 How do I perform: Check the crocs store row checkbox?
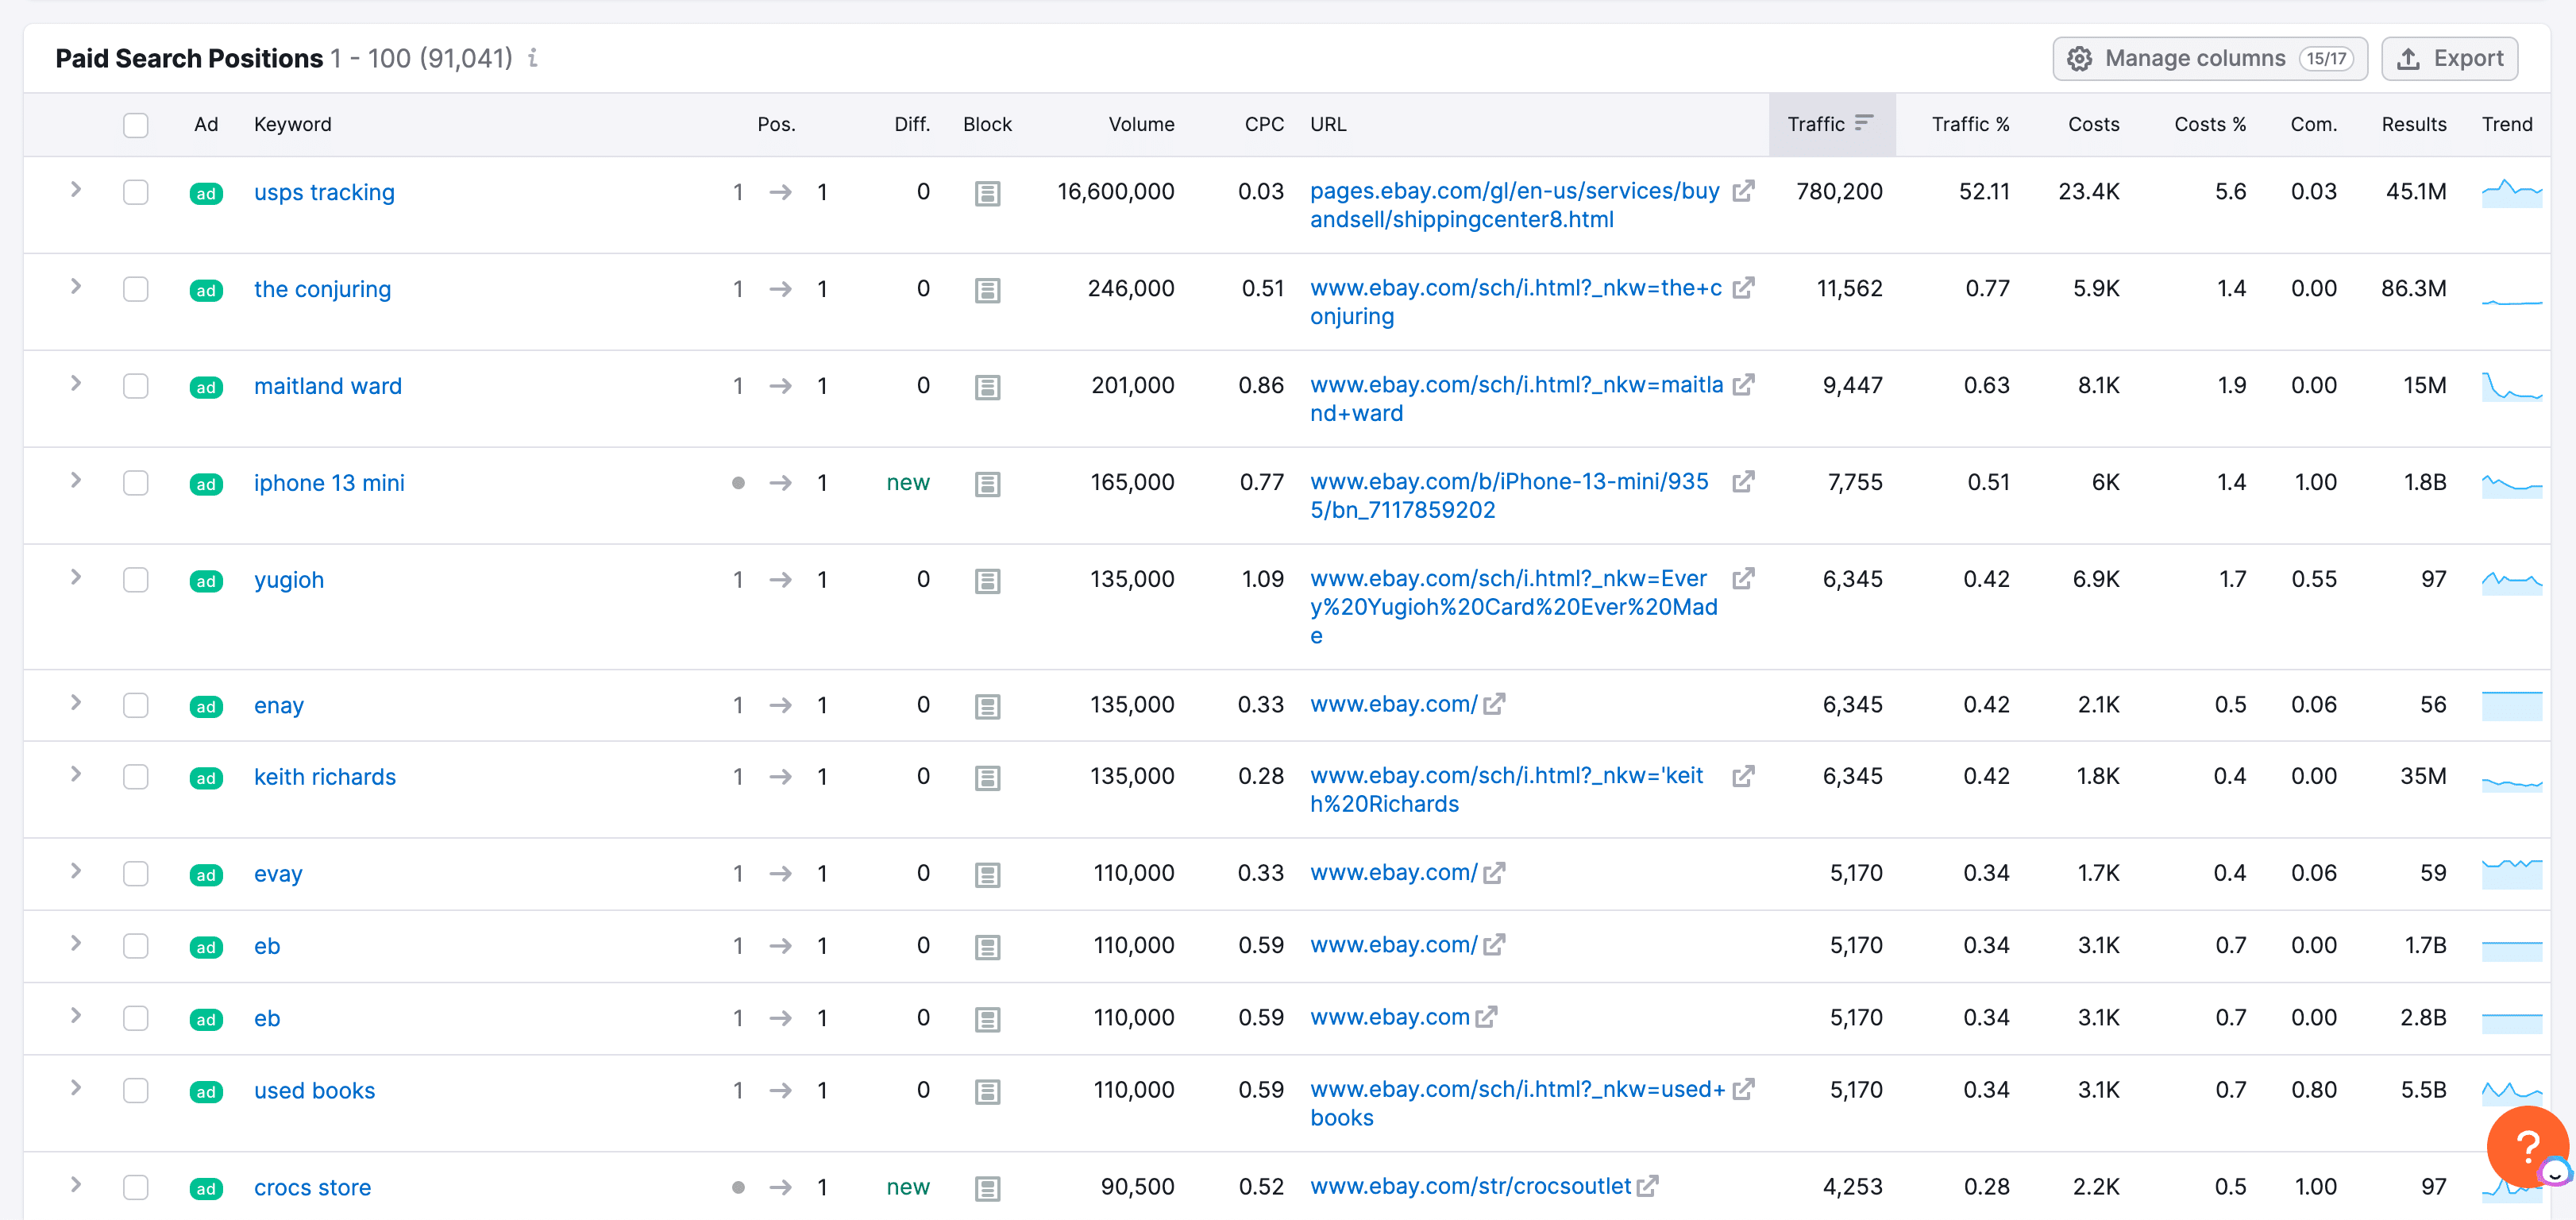tap(135, 1187)
